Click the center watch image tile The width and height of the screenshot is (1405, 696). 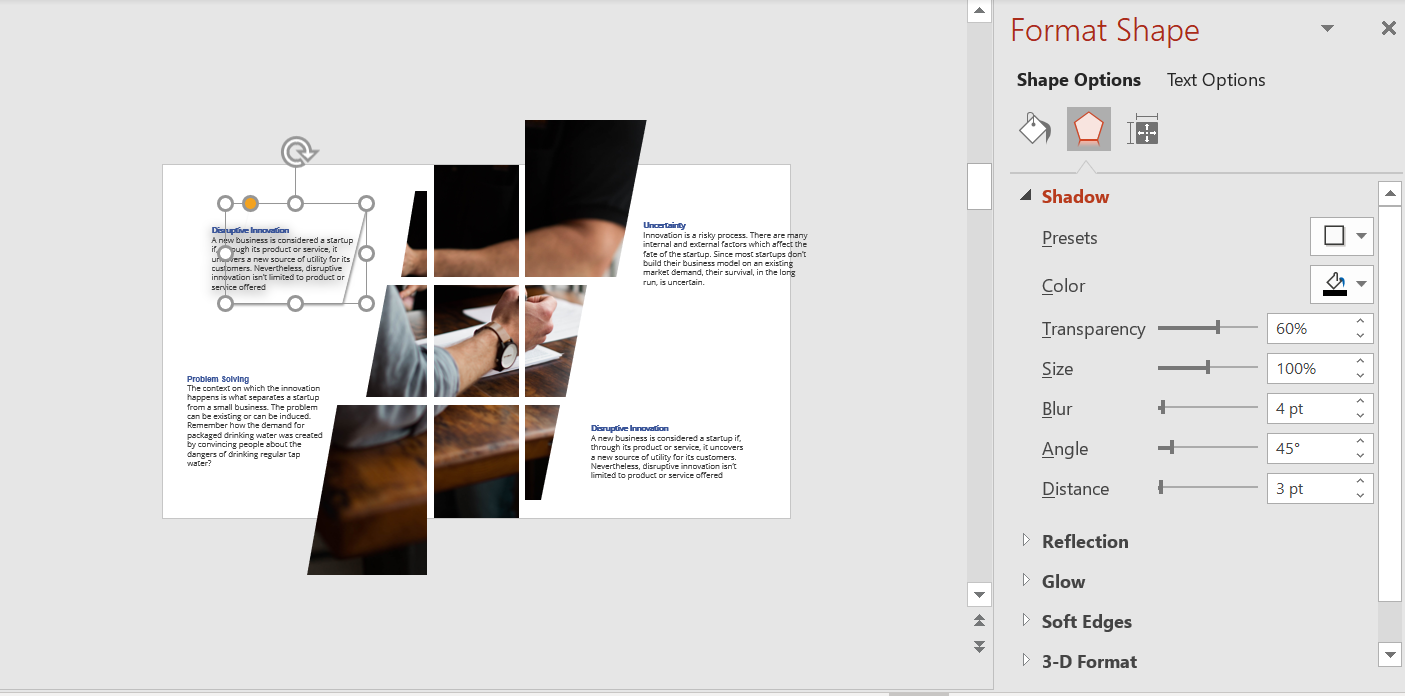coord(476,340)
